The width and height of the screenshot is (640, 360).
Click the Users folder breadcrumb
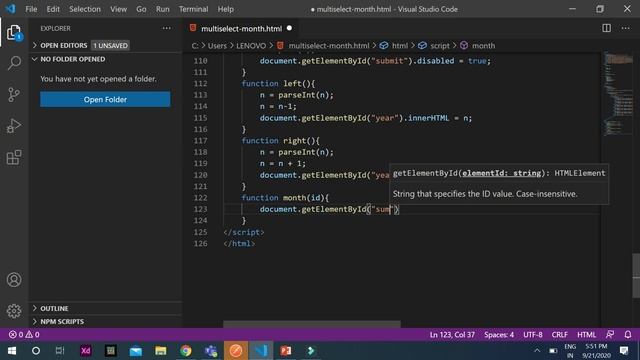pos(217,46)
